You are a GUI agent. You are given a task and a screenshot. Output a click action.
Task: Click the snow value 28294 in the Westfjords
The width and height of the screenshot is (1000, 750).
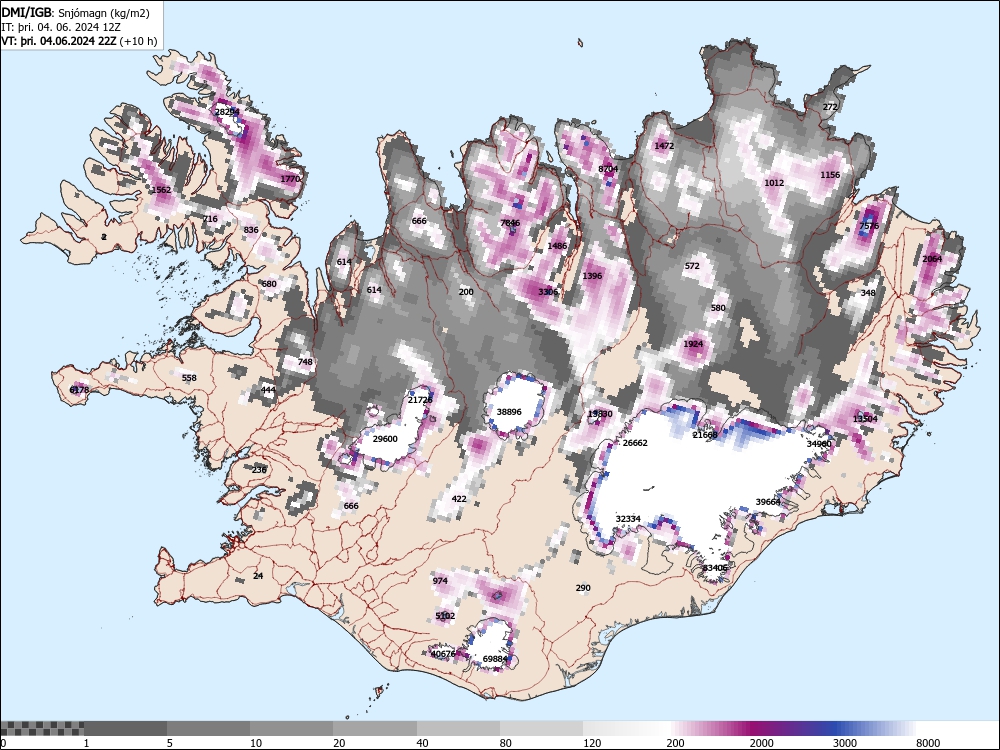click(x=228, y=112)
